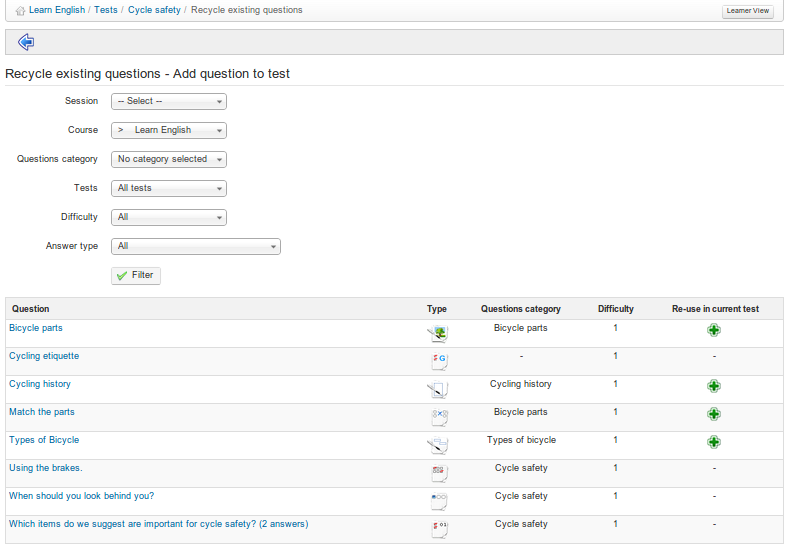Switch to Learner View

tap(747, 11)
